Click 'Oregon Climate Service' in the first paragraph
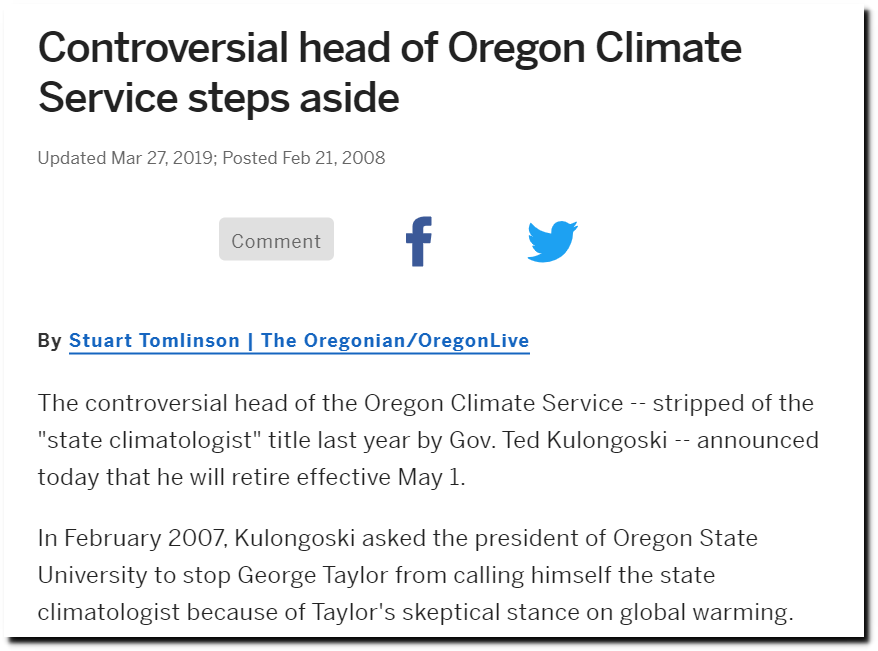This screenshot has width=878, height=651. click(493, 403)
